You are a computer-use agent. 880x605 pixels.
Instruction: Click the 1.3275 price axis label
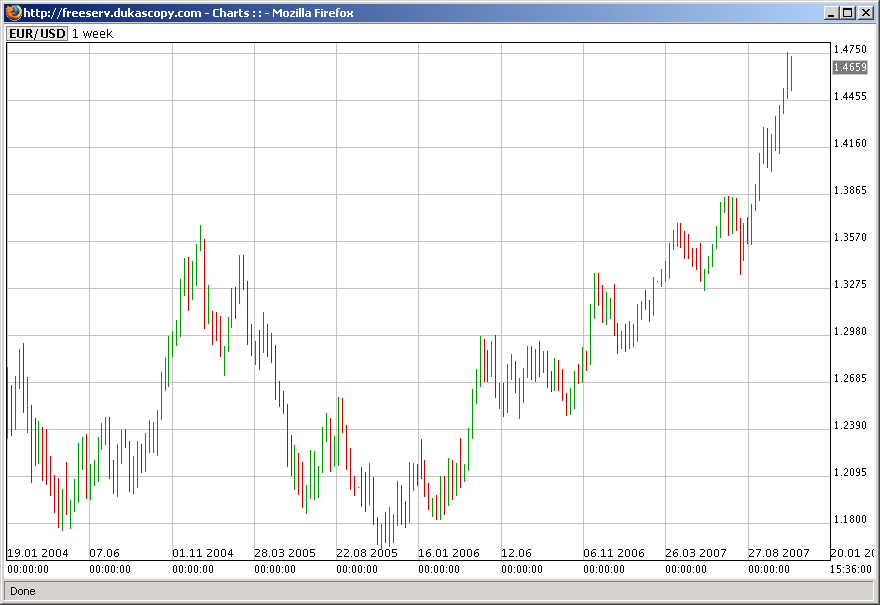850,285
